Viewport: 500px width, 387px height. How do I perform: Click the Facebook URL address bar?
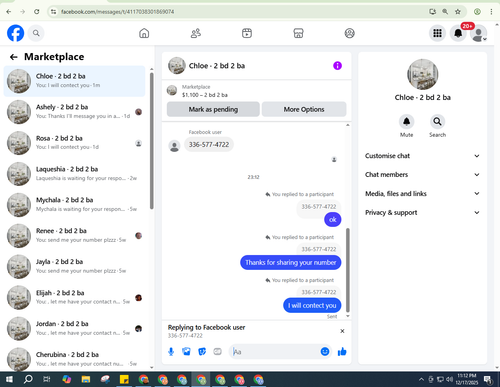pyautogui.click(x=240, y=12)
